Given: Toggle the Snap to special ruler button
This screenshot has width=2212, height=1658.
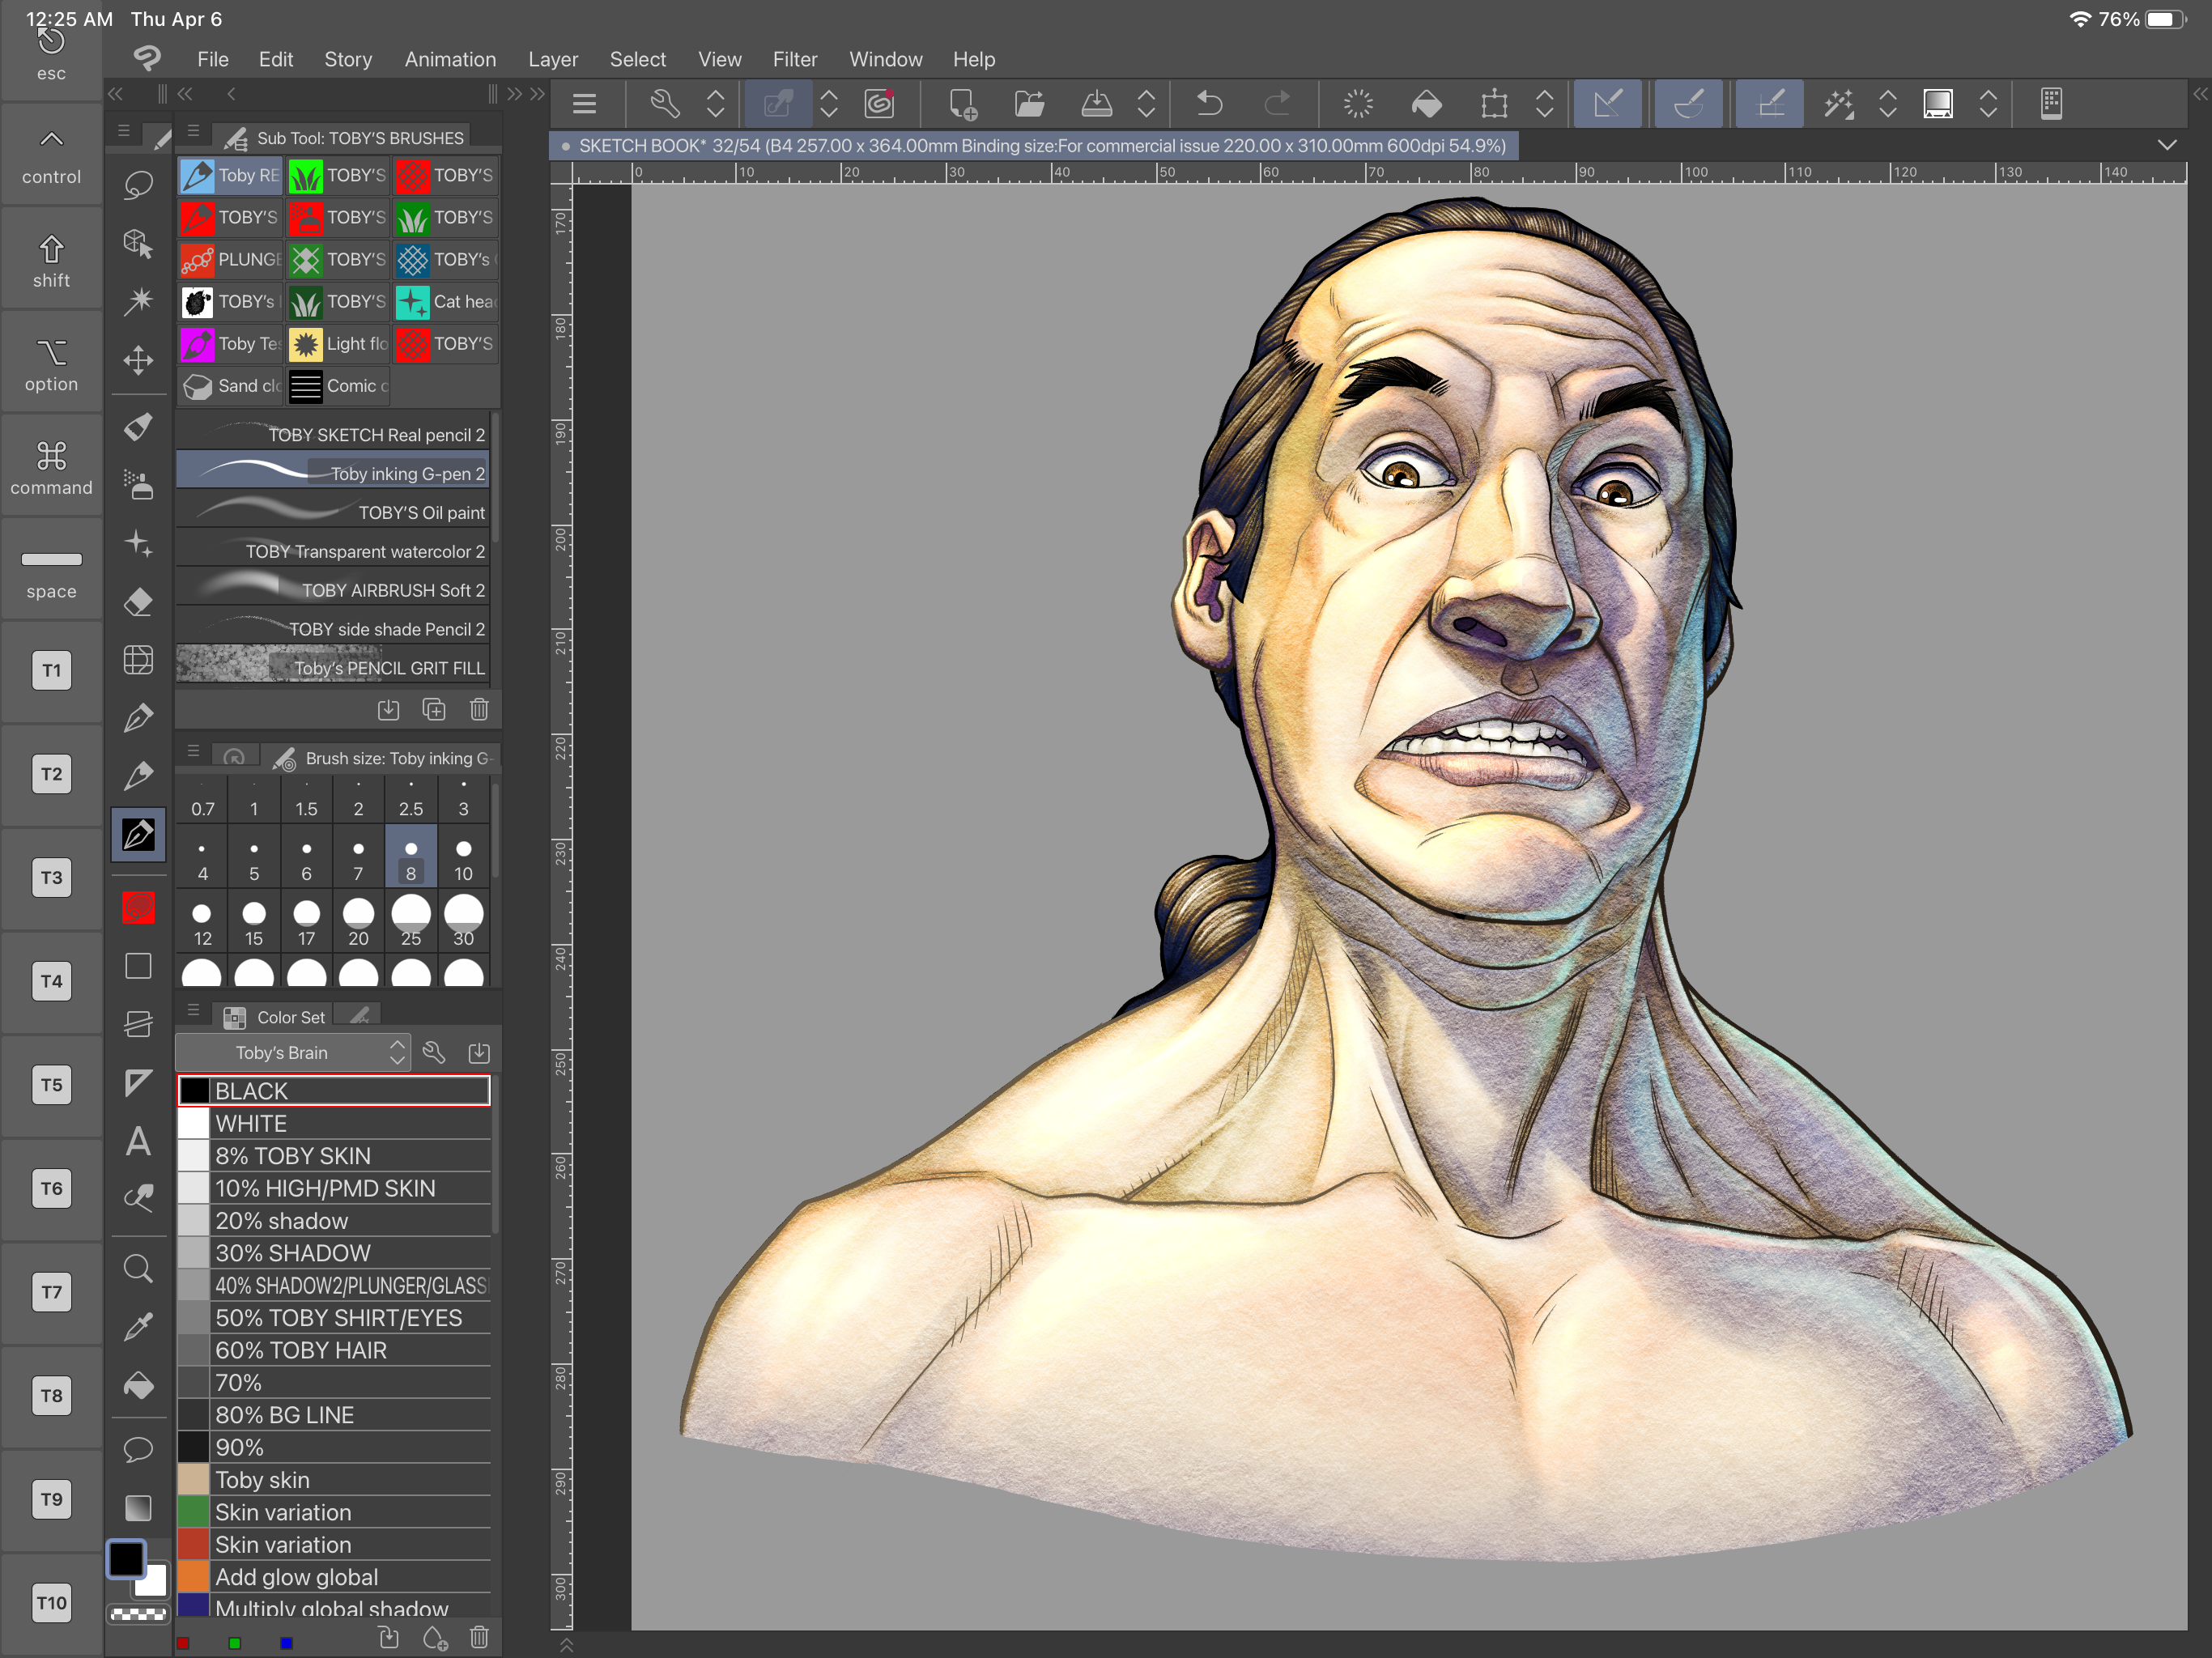Looking at the screenshot, I should pos(1689,103).
